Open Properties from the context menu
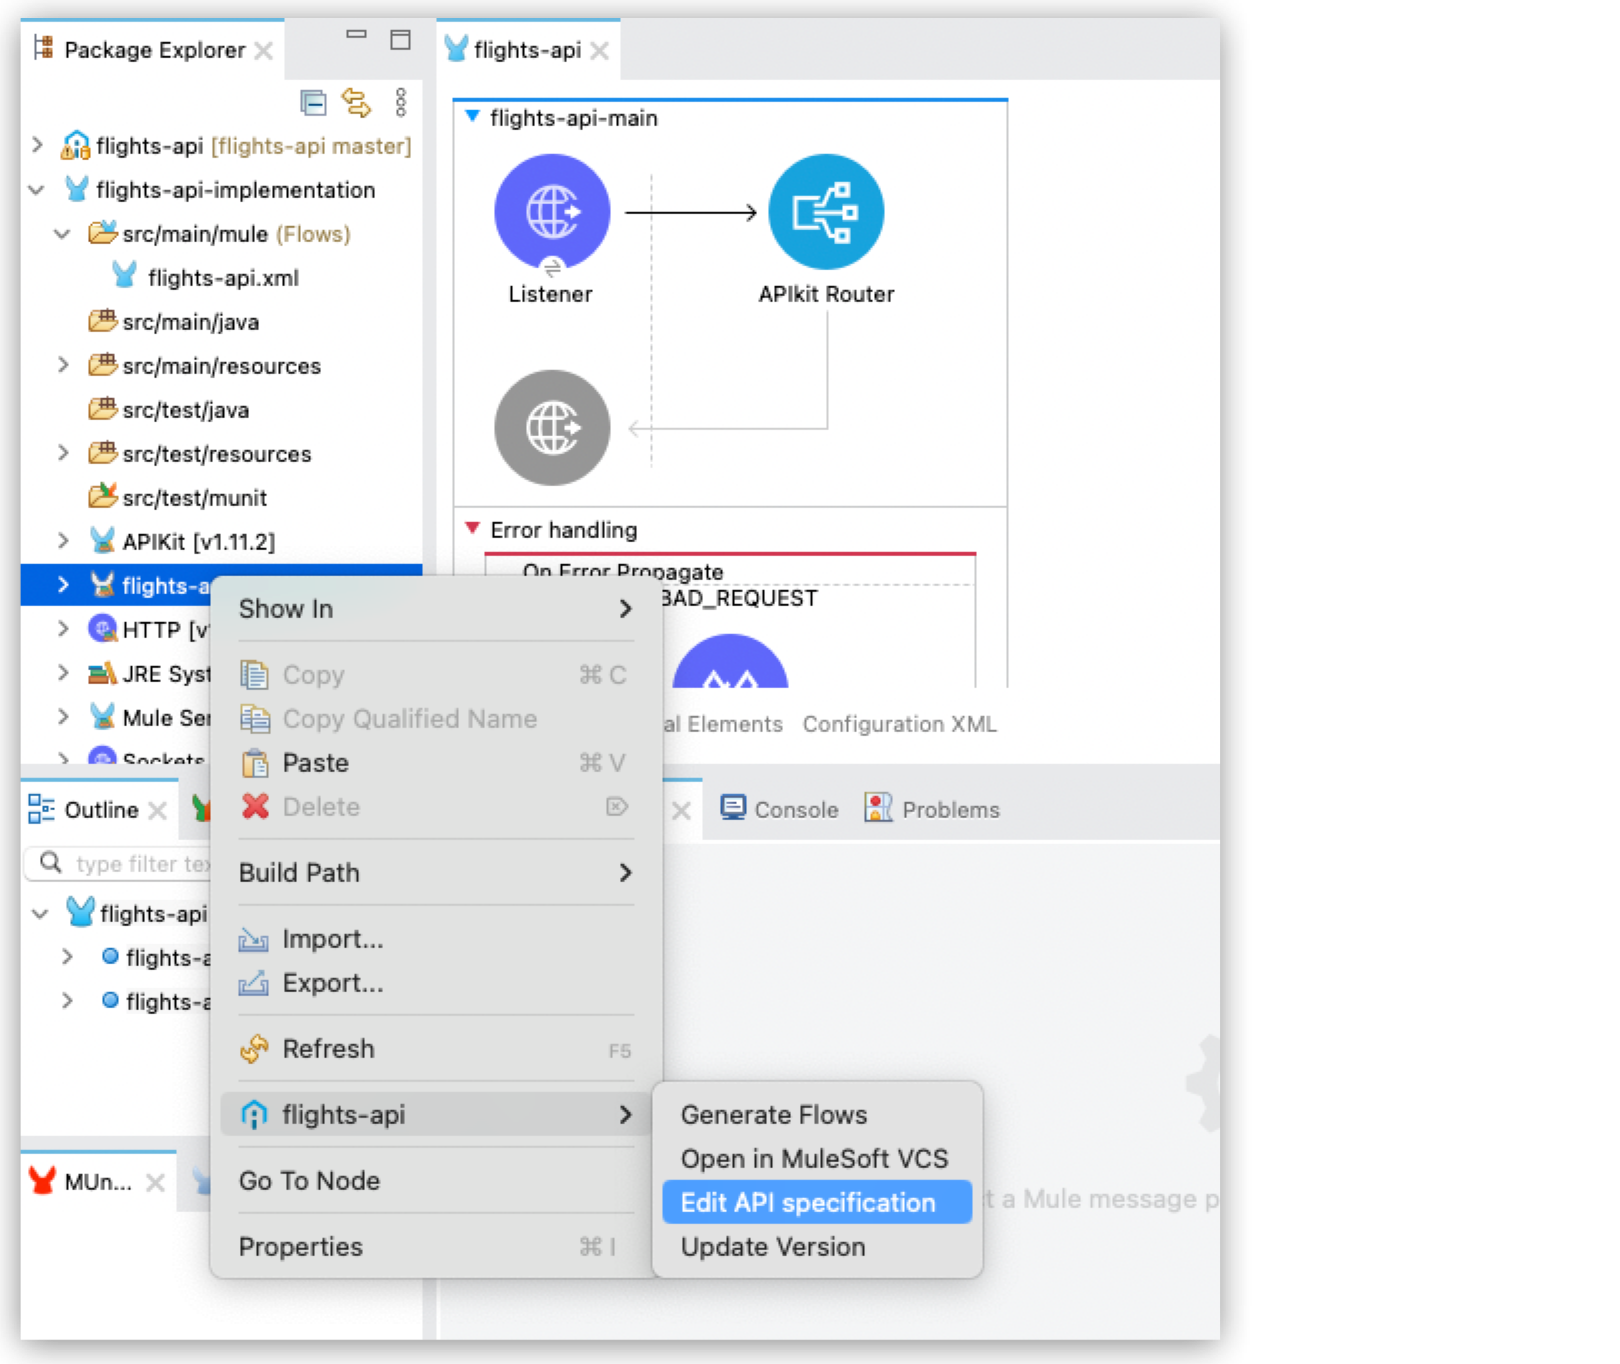The image size is (1620, 1364). point(299,1247)
